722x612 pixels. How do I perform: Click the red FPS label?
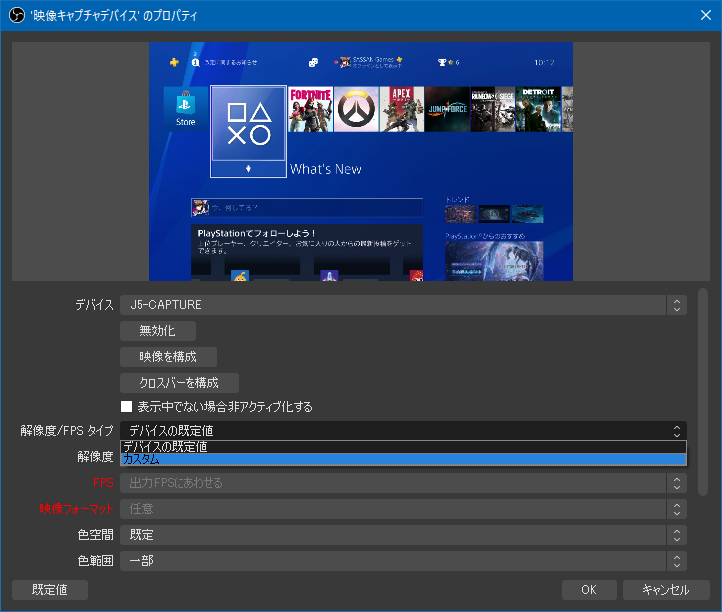[103, 483]
